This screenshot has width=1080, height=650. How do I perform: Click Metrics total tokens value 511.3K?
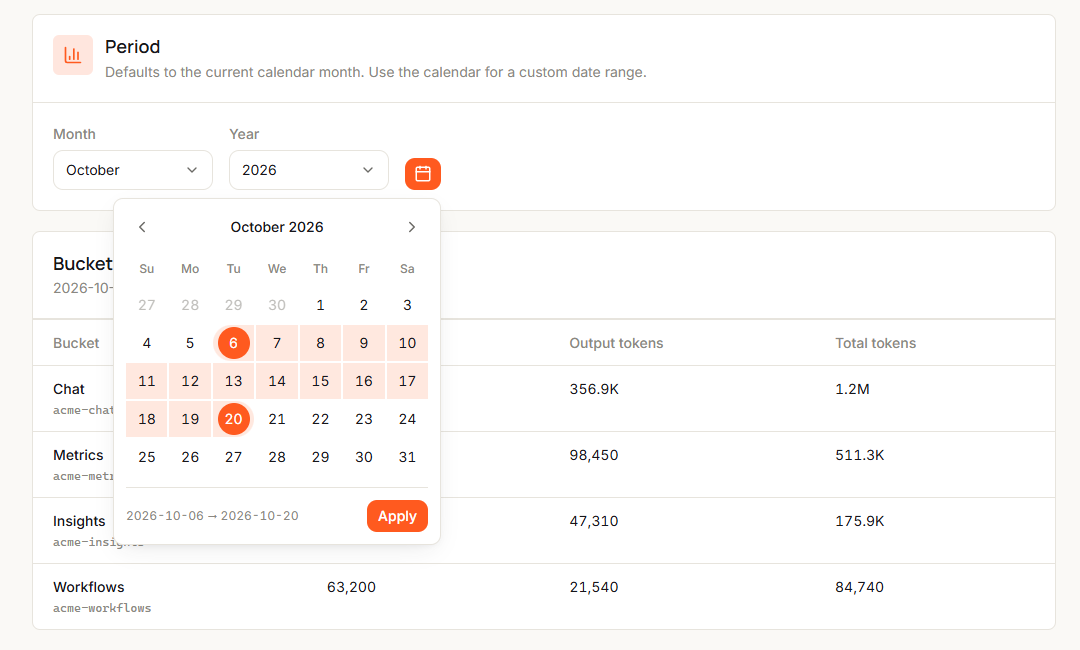[860, 455]
